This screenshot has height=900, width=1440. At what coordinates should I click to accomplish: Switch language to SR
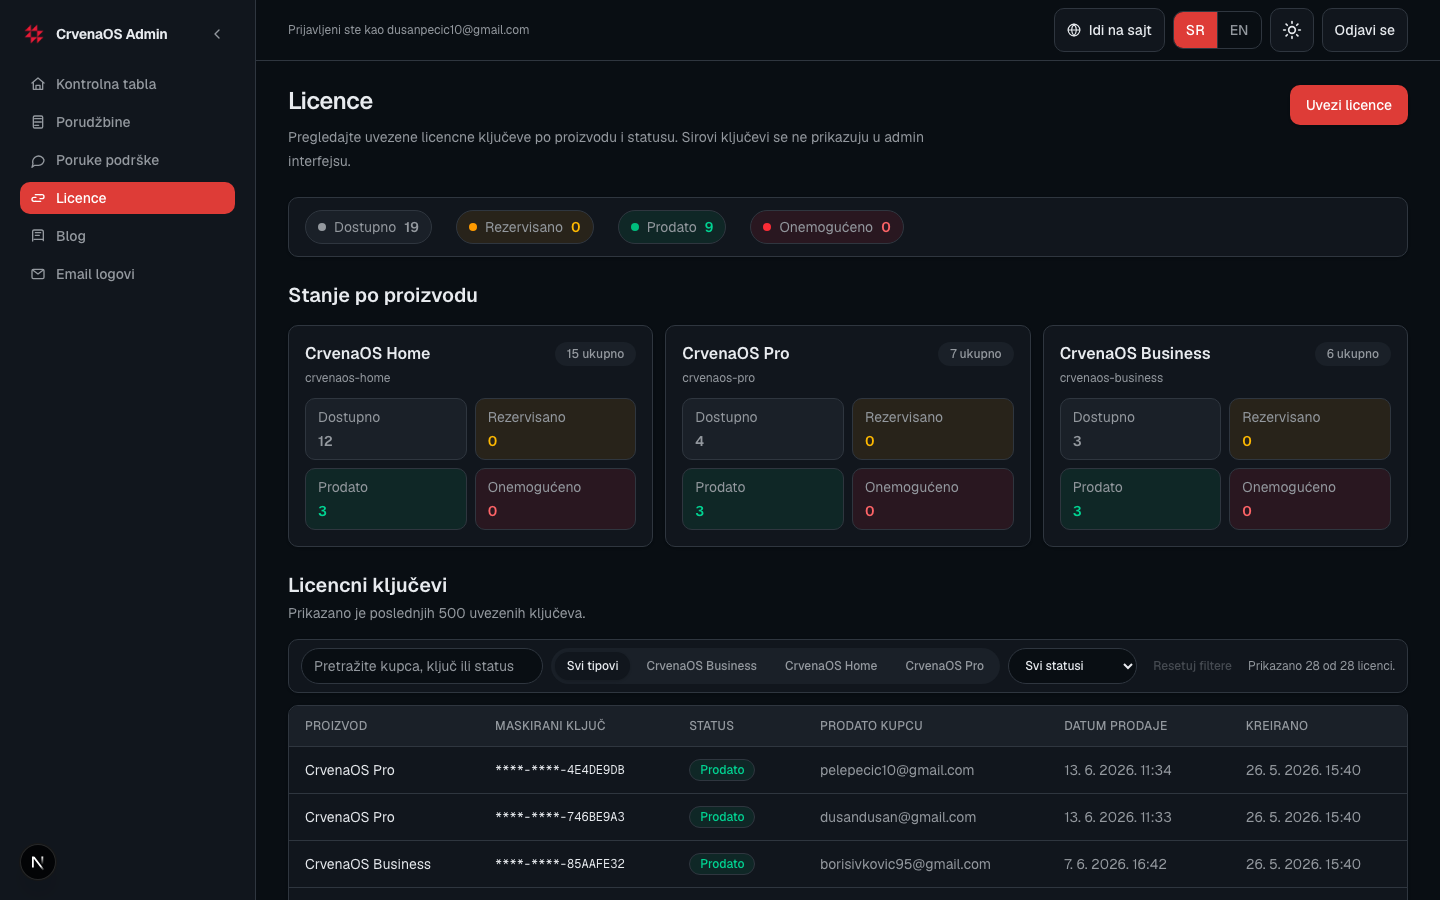pyautogui.click(x=1195, y=30)
